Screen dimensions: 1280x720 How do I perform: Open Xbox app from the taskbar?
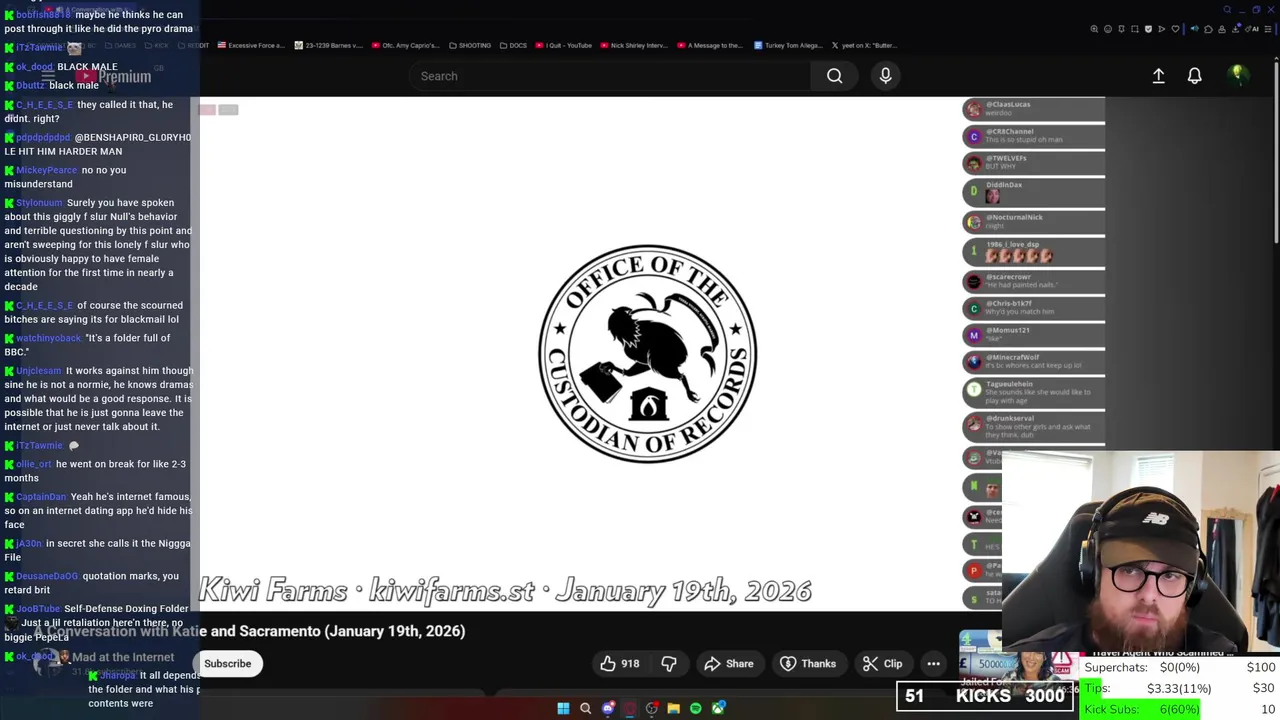(x=718, y=708)
